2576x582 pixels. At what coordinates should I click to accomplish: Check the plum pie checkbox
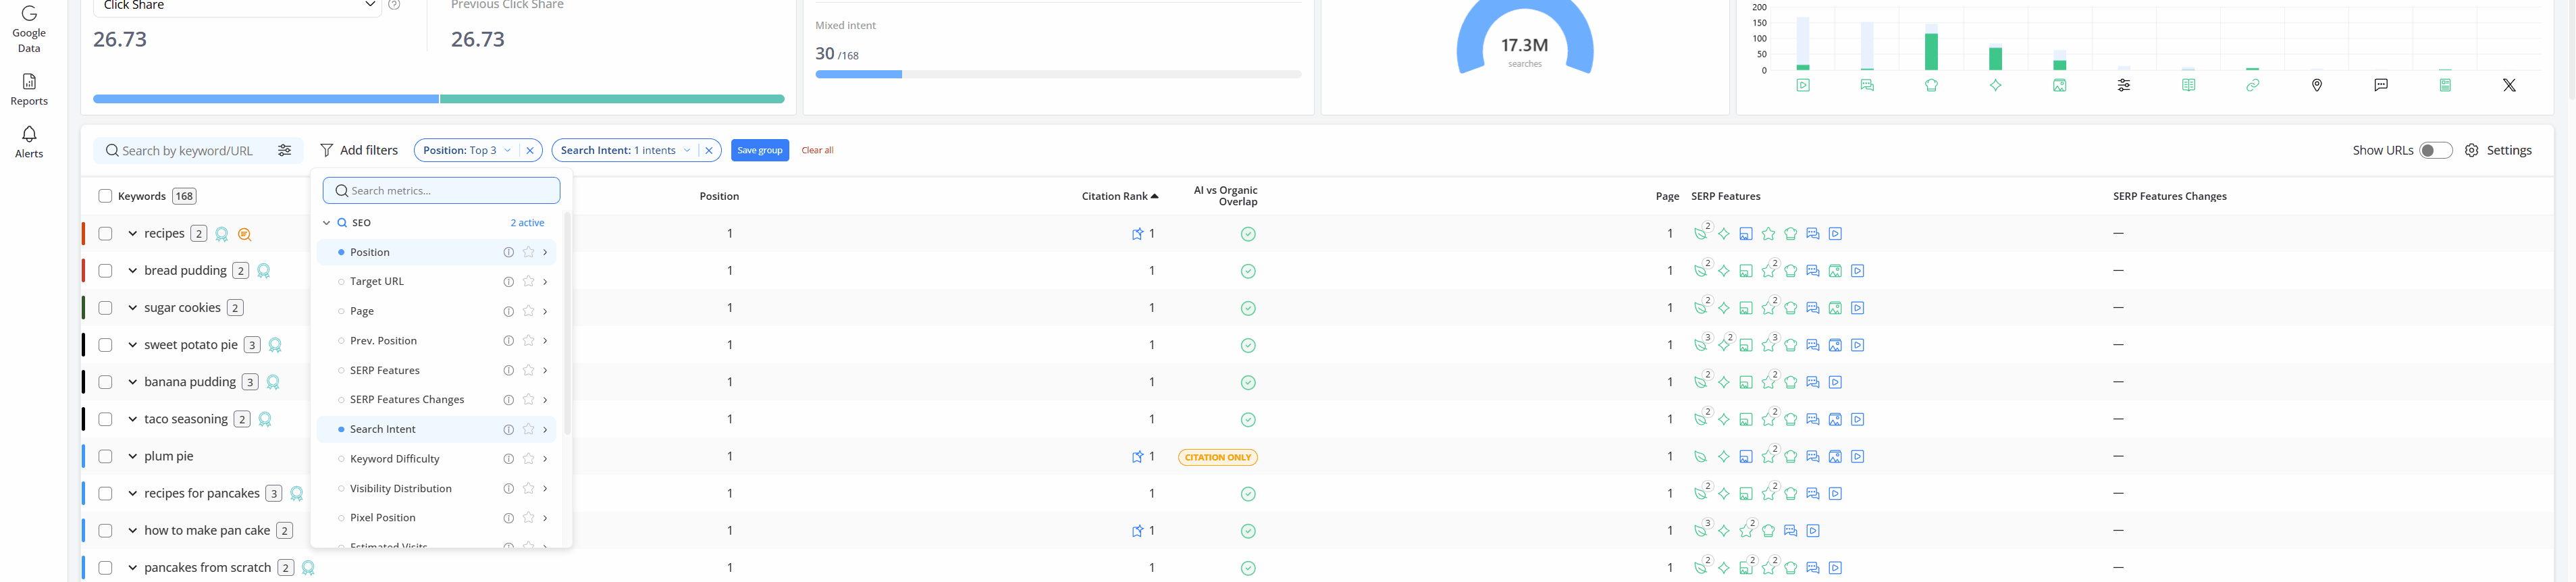coord(105,456)
